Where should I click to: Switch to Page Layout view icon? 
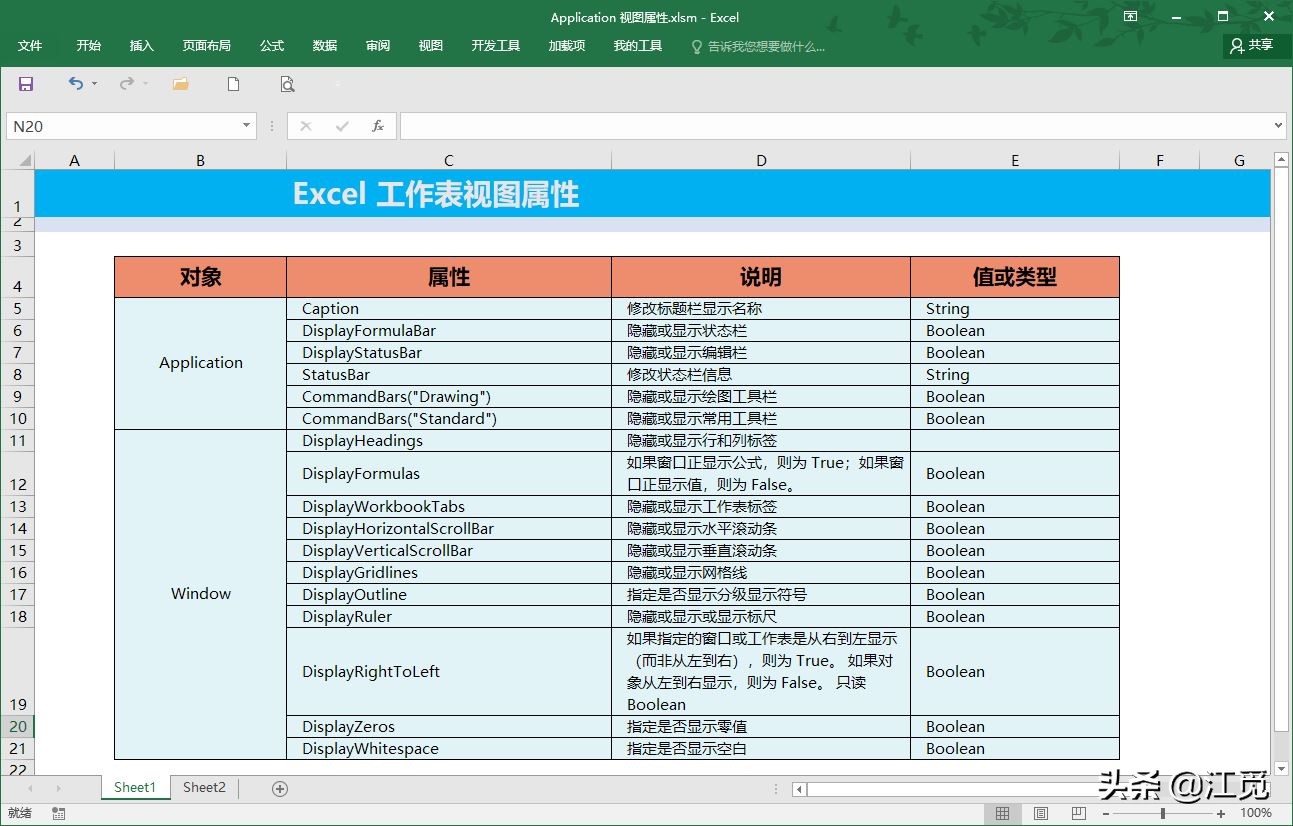(1041, 814)
